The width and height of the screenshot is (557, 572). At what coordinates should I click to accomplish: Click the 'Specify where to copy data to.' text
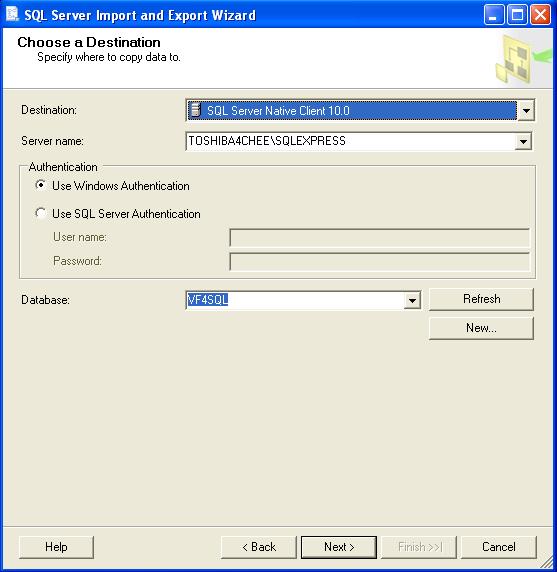click(x=109, y=57)
